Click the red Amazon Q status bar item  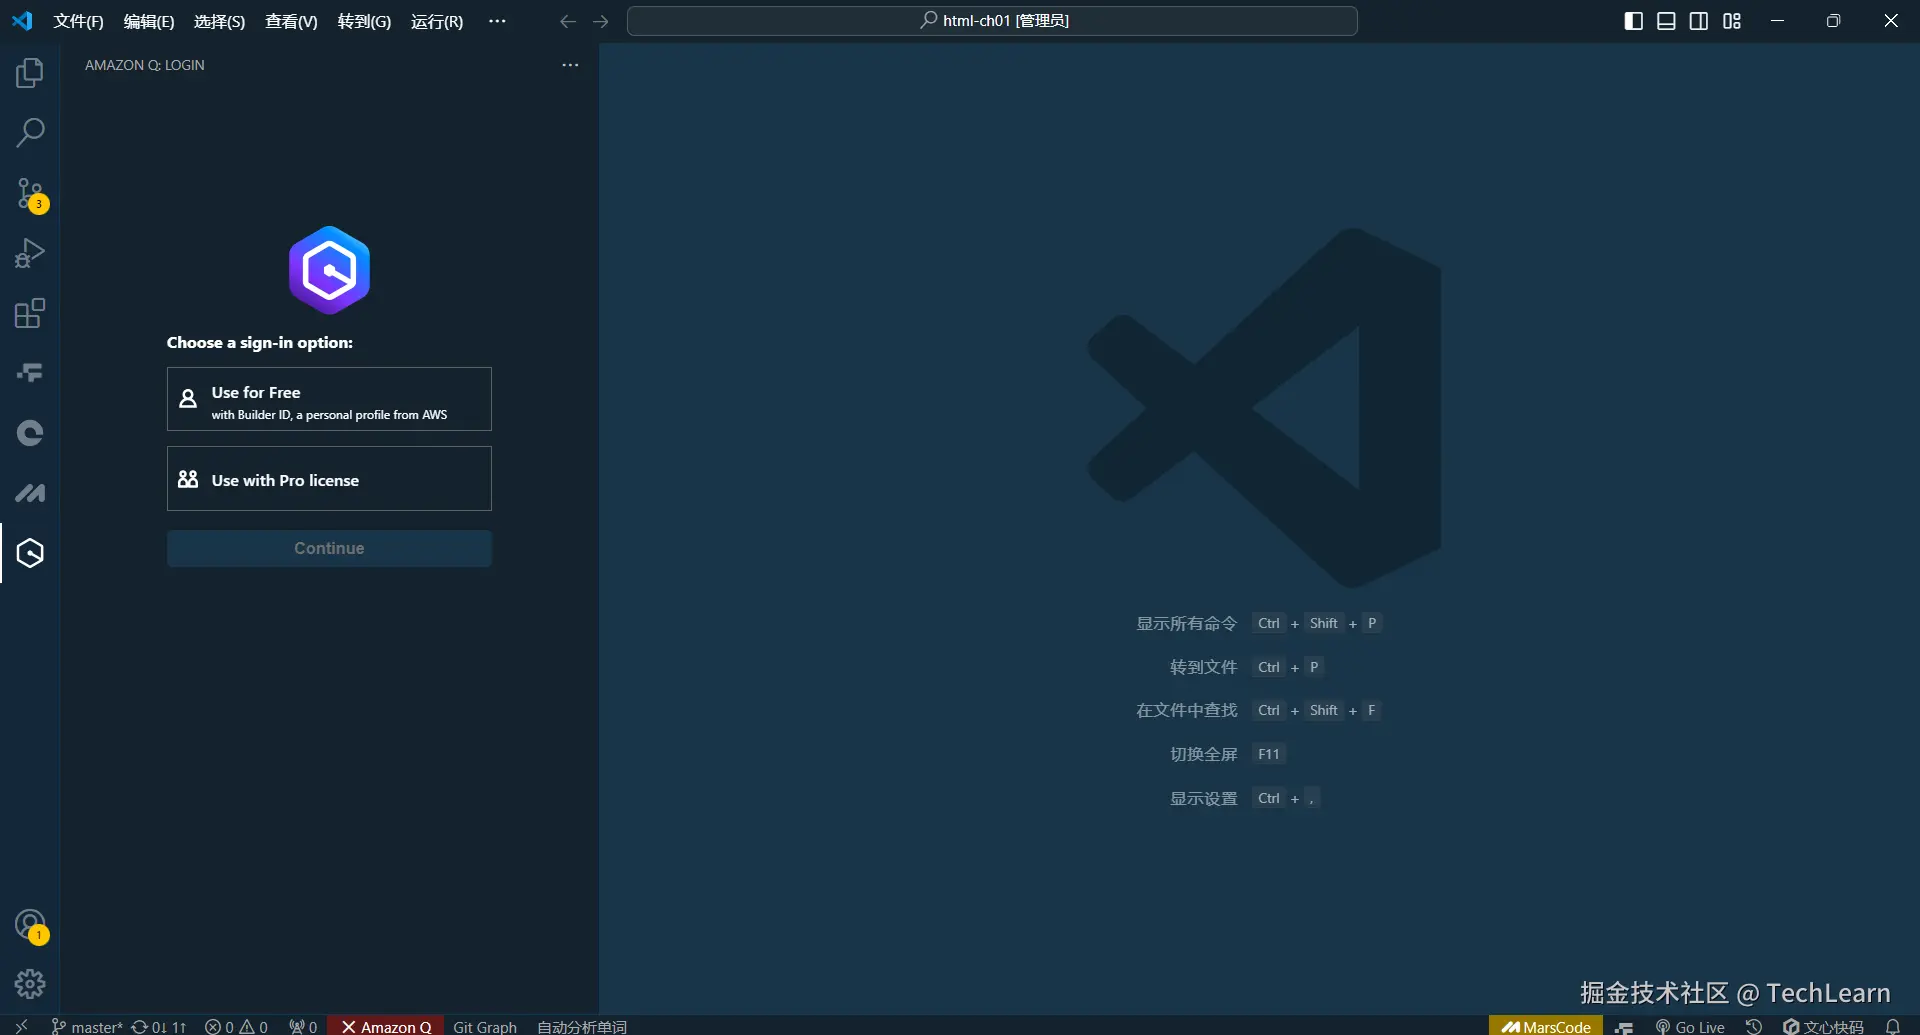386,1027
